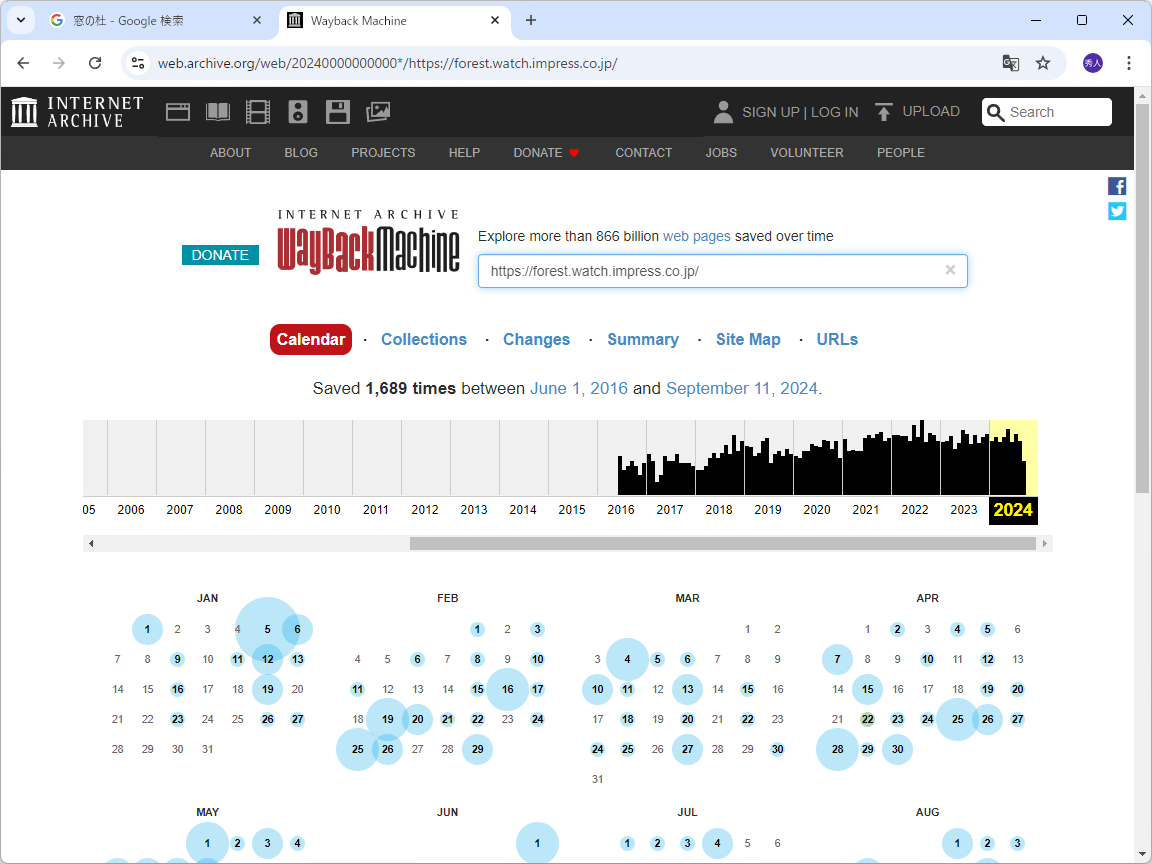Click the DONATE button
This screenshot has width=1152, height=864.
click(220, 255)
